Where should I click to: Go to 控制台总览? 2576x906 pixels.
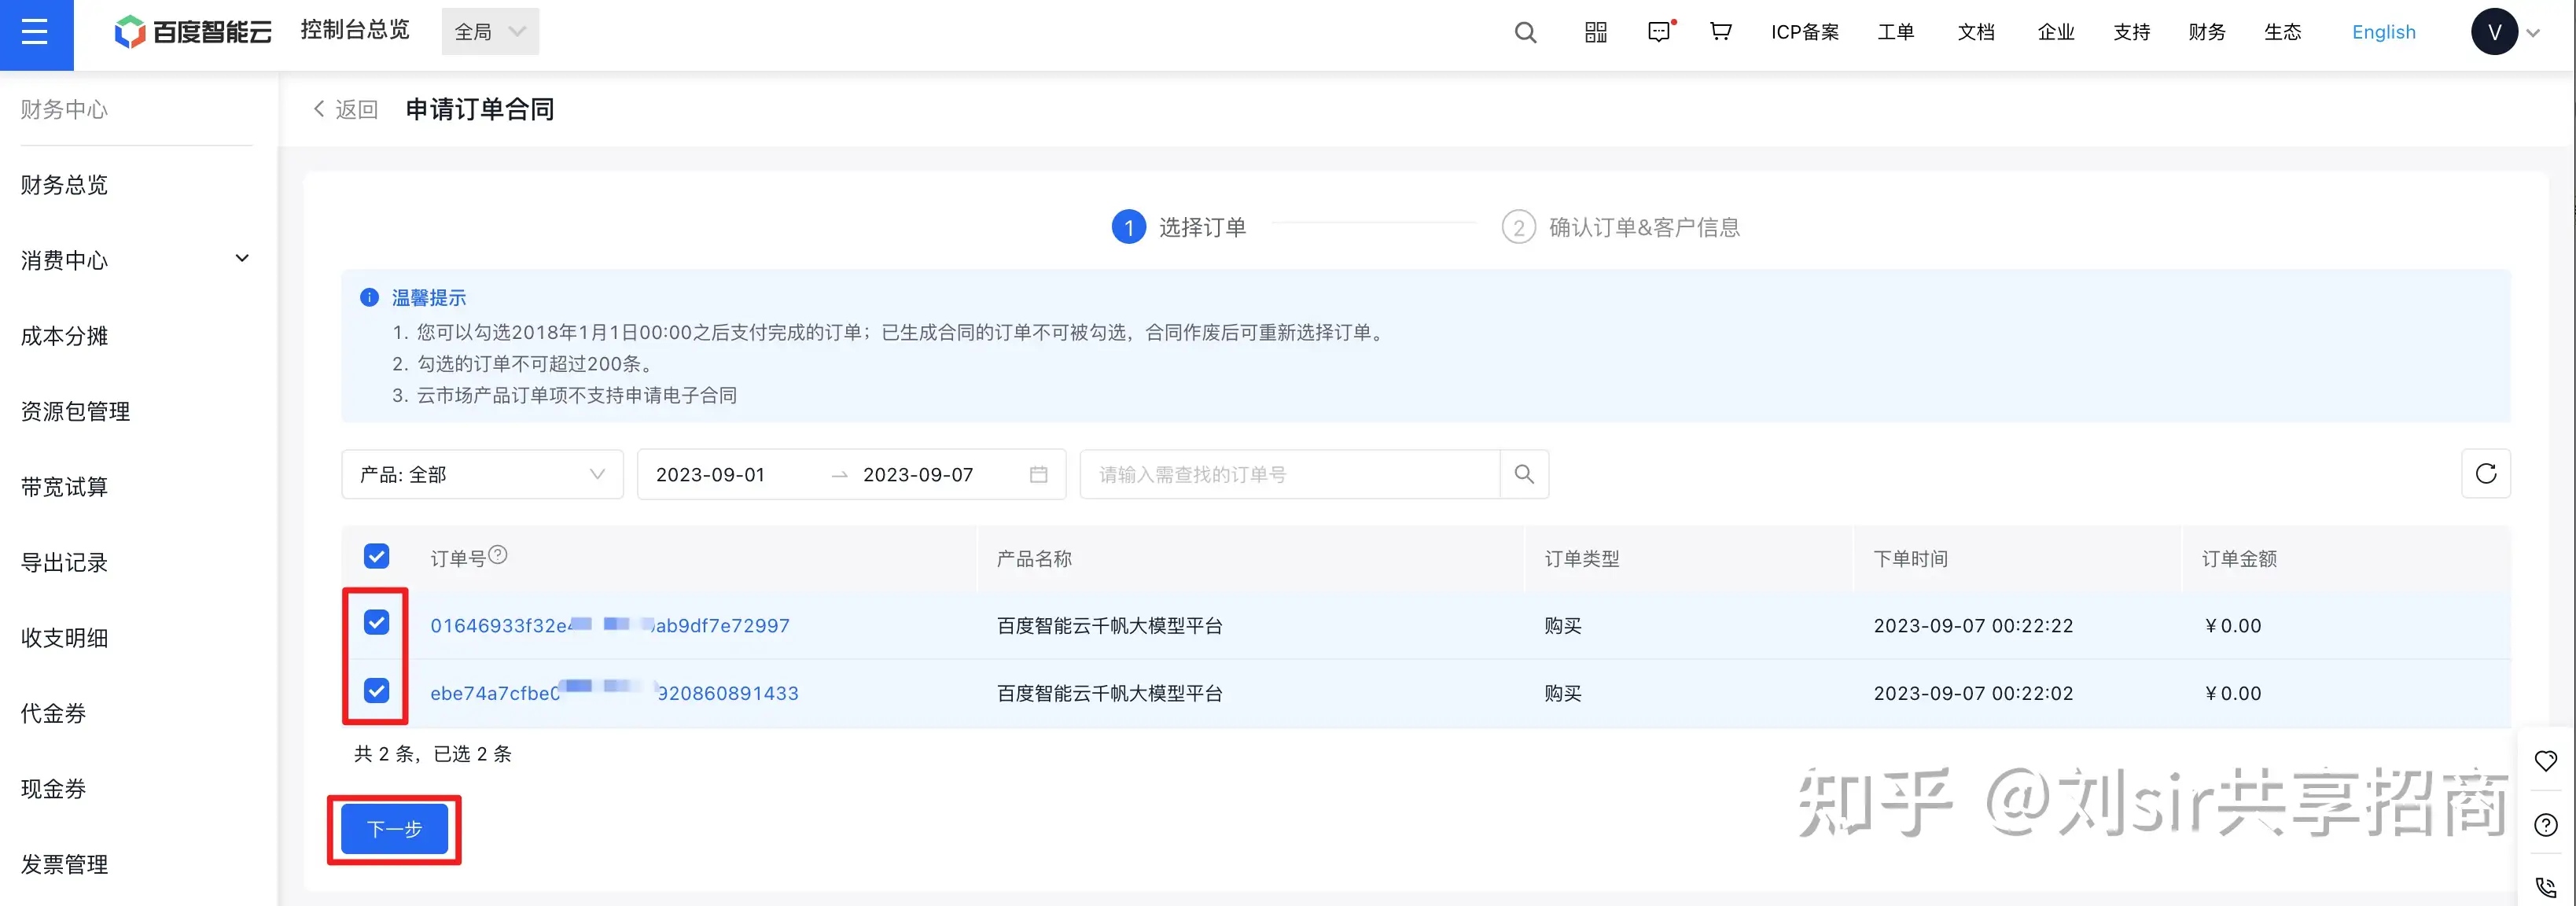point(355,30)
